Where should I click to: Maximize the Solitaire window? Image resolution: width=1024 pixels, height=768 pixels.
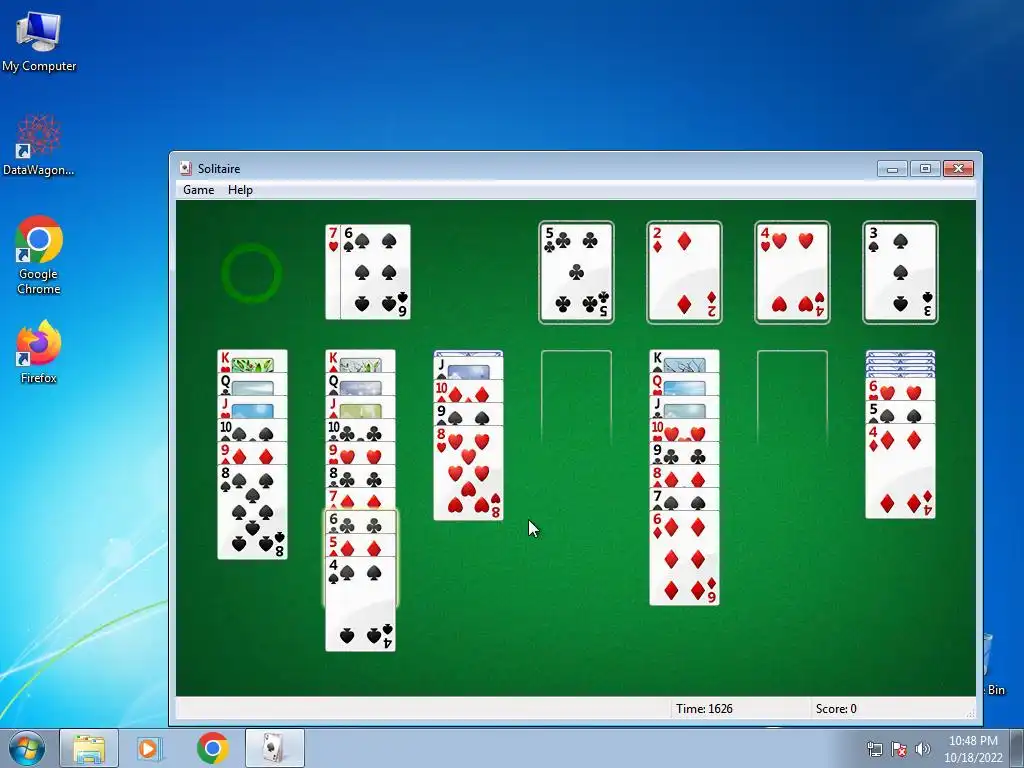[925, 169]
